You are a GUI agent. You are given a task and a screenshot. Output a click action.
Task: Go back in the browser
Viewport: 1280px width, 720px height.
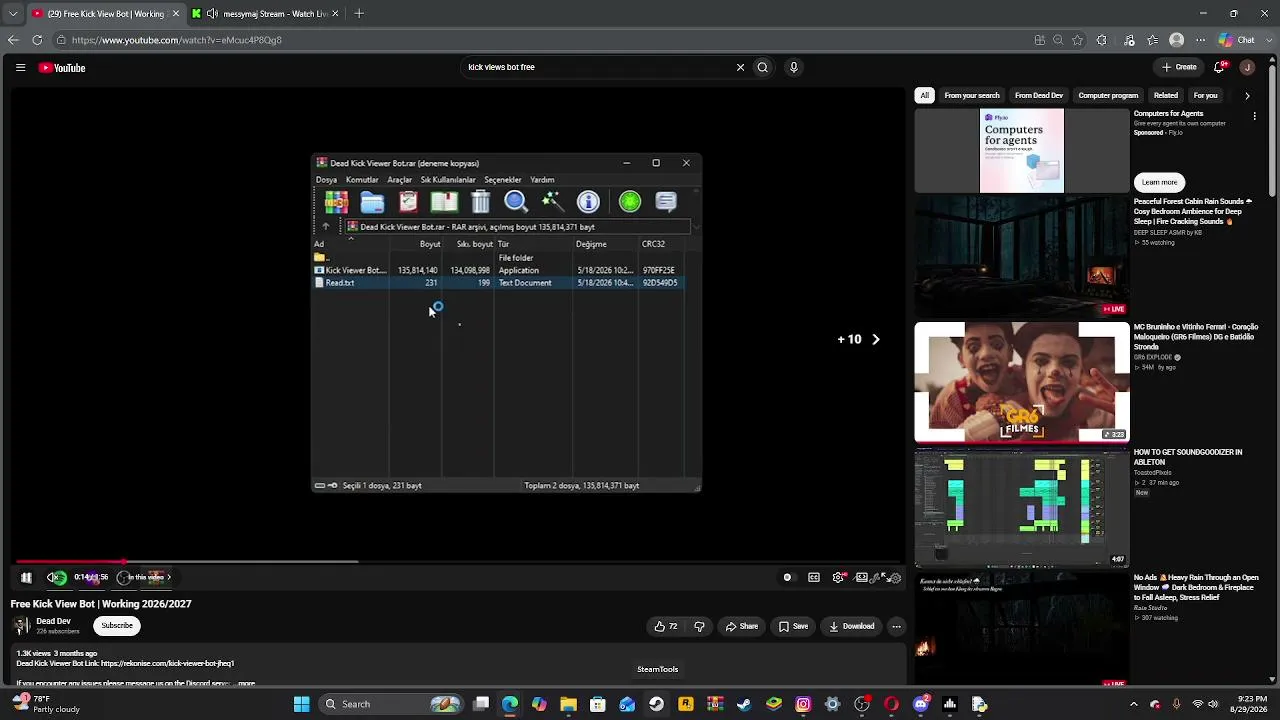[x=13, y=40]
